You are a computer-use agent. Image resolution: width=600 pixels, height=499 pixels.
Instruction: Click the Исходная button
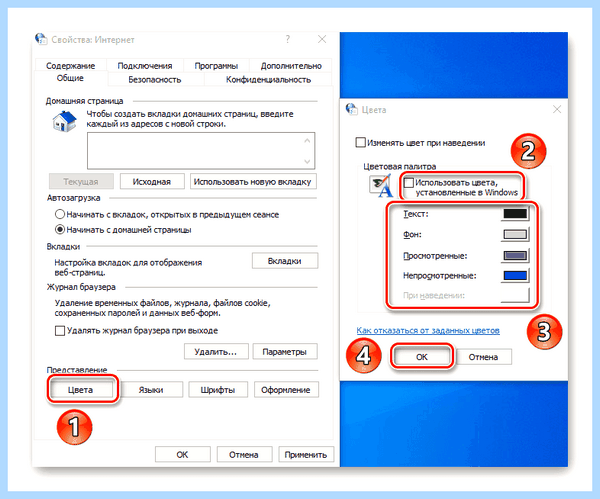point(152,181)
